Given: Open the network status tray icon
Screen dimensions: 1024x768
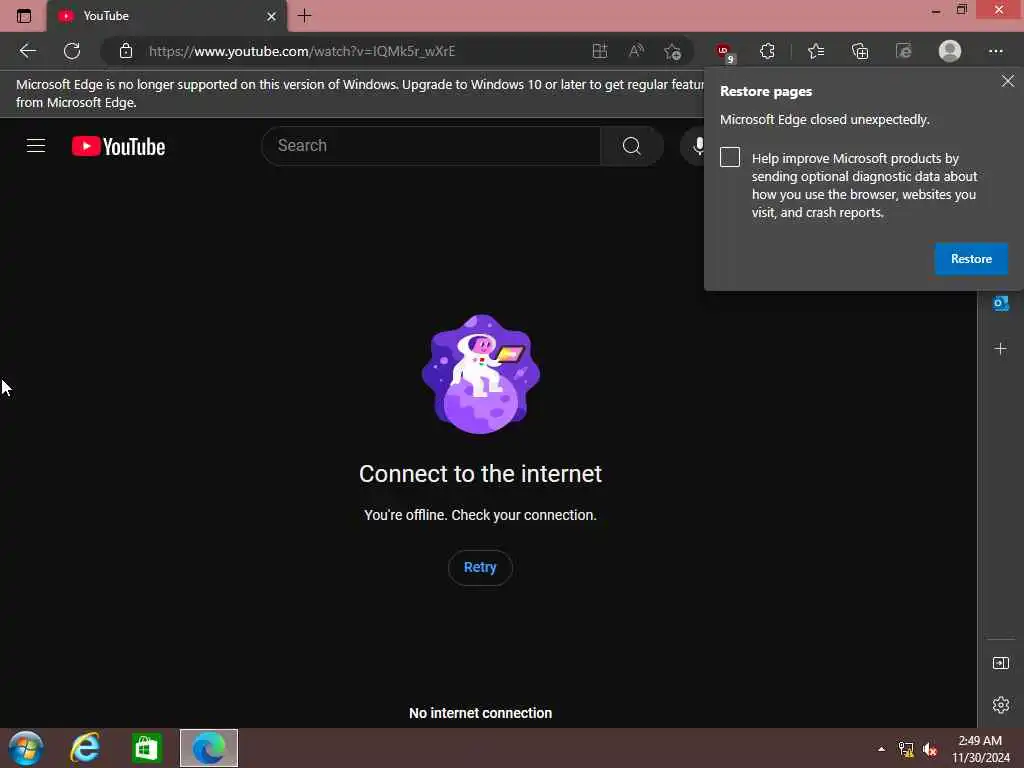Looking at the screenshot, I should pos(906,749).
